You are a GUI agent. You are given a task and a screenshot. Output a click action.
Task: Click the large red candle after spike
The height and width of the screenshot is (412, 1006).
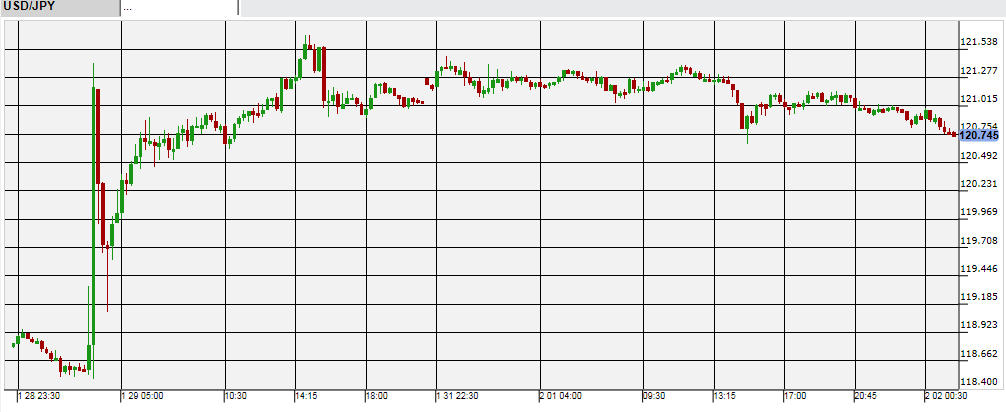pyautogui.click(x=99, y=135)
